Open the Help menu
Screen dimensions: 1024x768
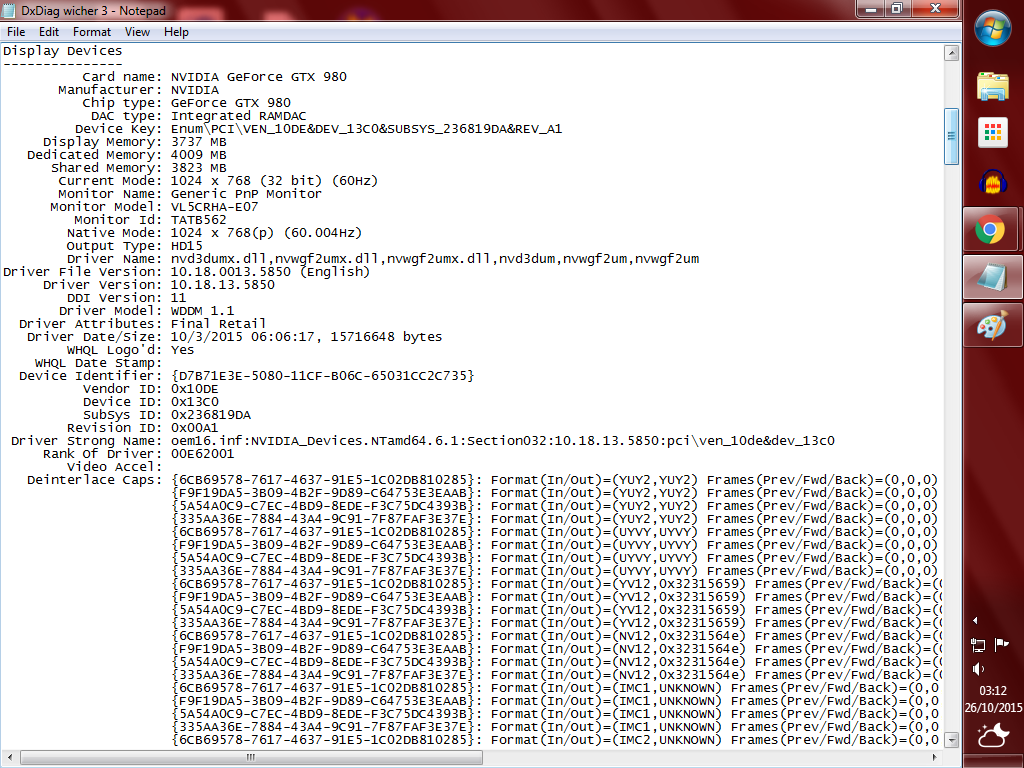click(x=176, y=31)
